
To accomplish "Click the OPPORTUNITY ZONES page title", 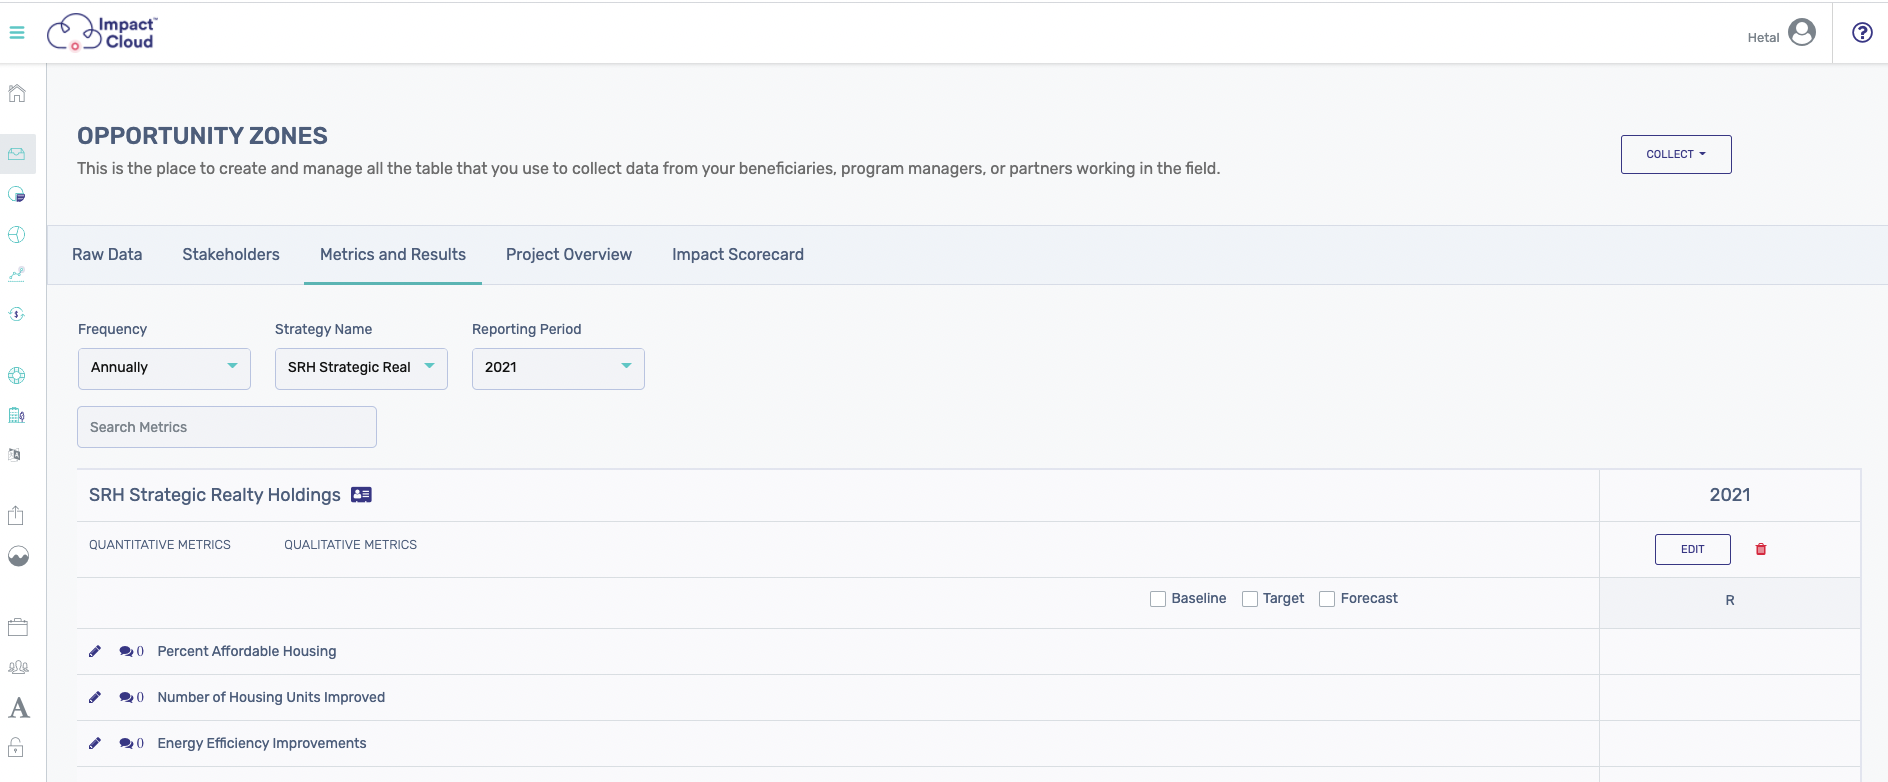I will 203,136.
